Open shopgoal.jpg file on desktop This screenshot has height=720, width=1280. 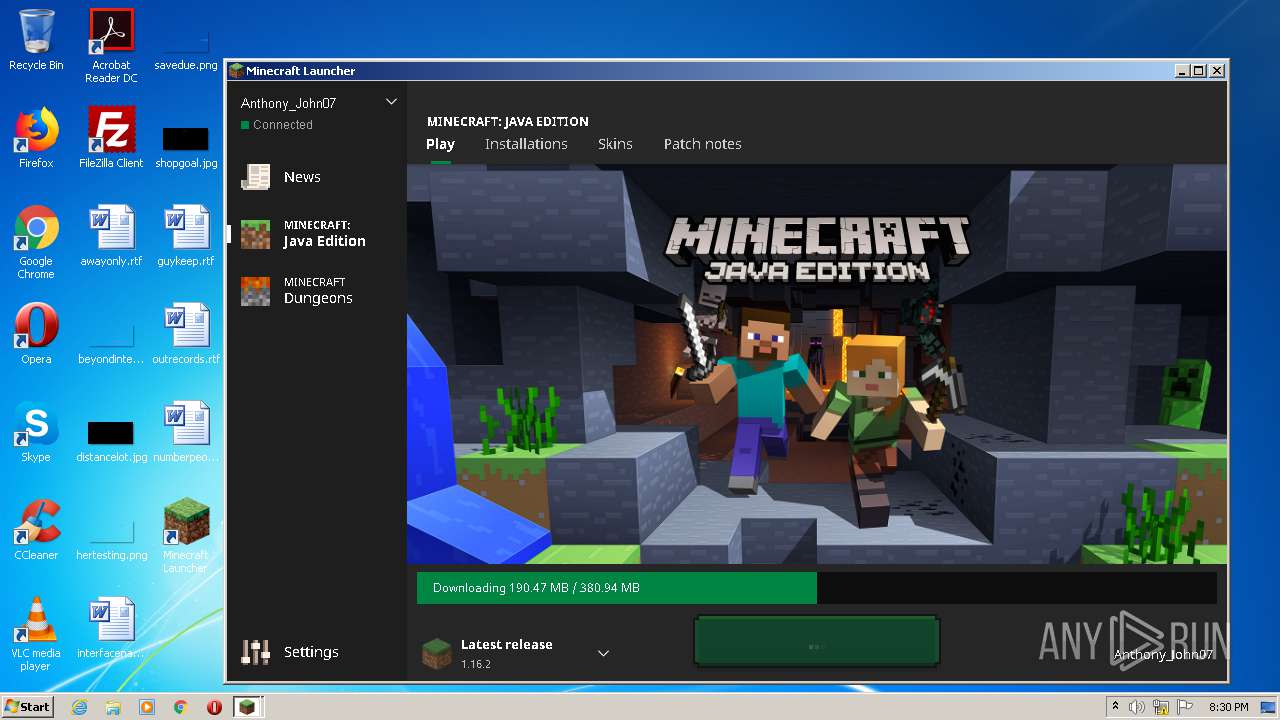pos(186,146)
